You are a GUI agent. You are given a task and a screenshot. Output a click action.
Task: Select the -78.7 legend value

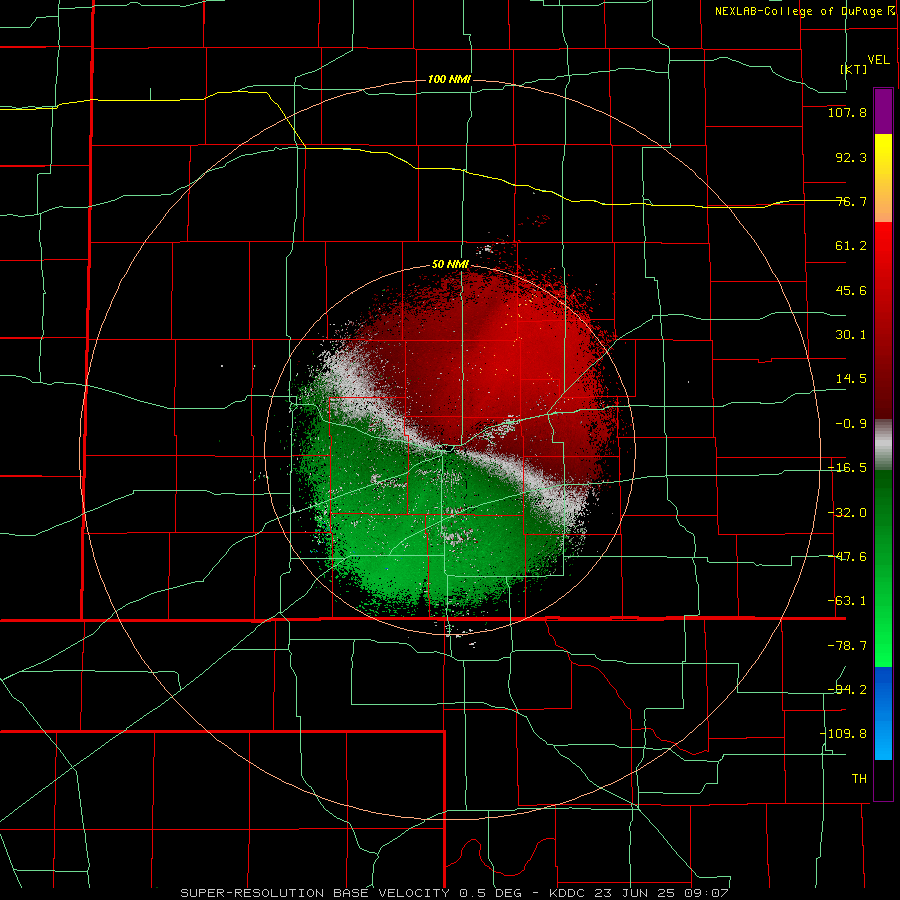pos(847,646)
